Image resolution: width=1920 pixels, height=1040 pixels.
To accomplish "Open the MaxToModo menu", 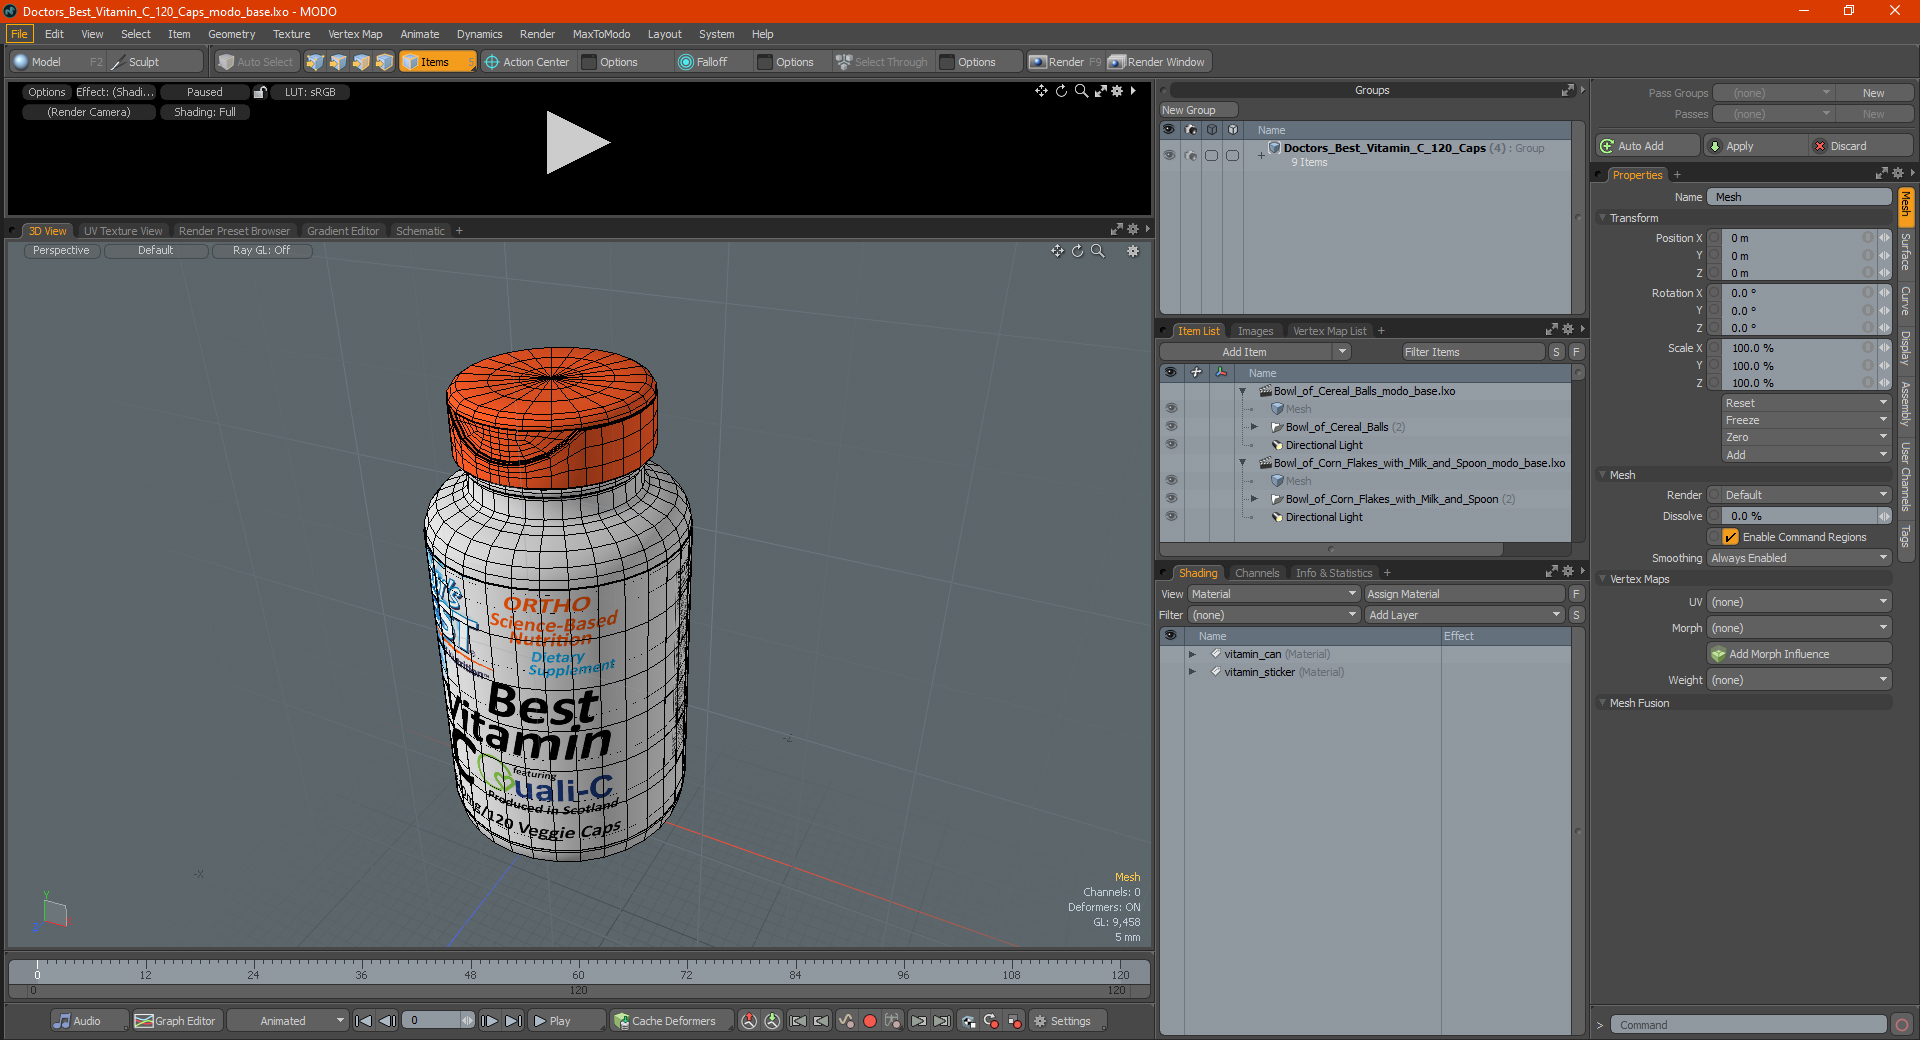I will point(601,34).
